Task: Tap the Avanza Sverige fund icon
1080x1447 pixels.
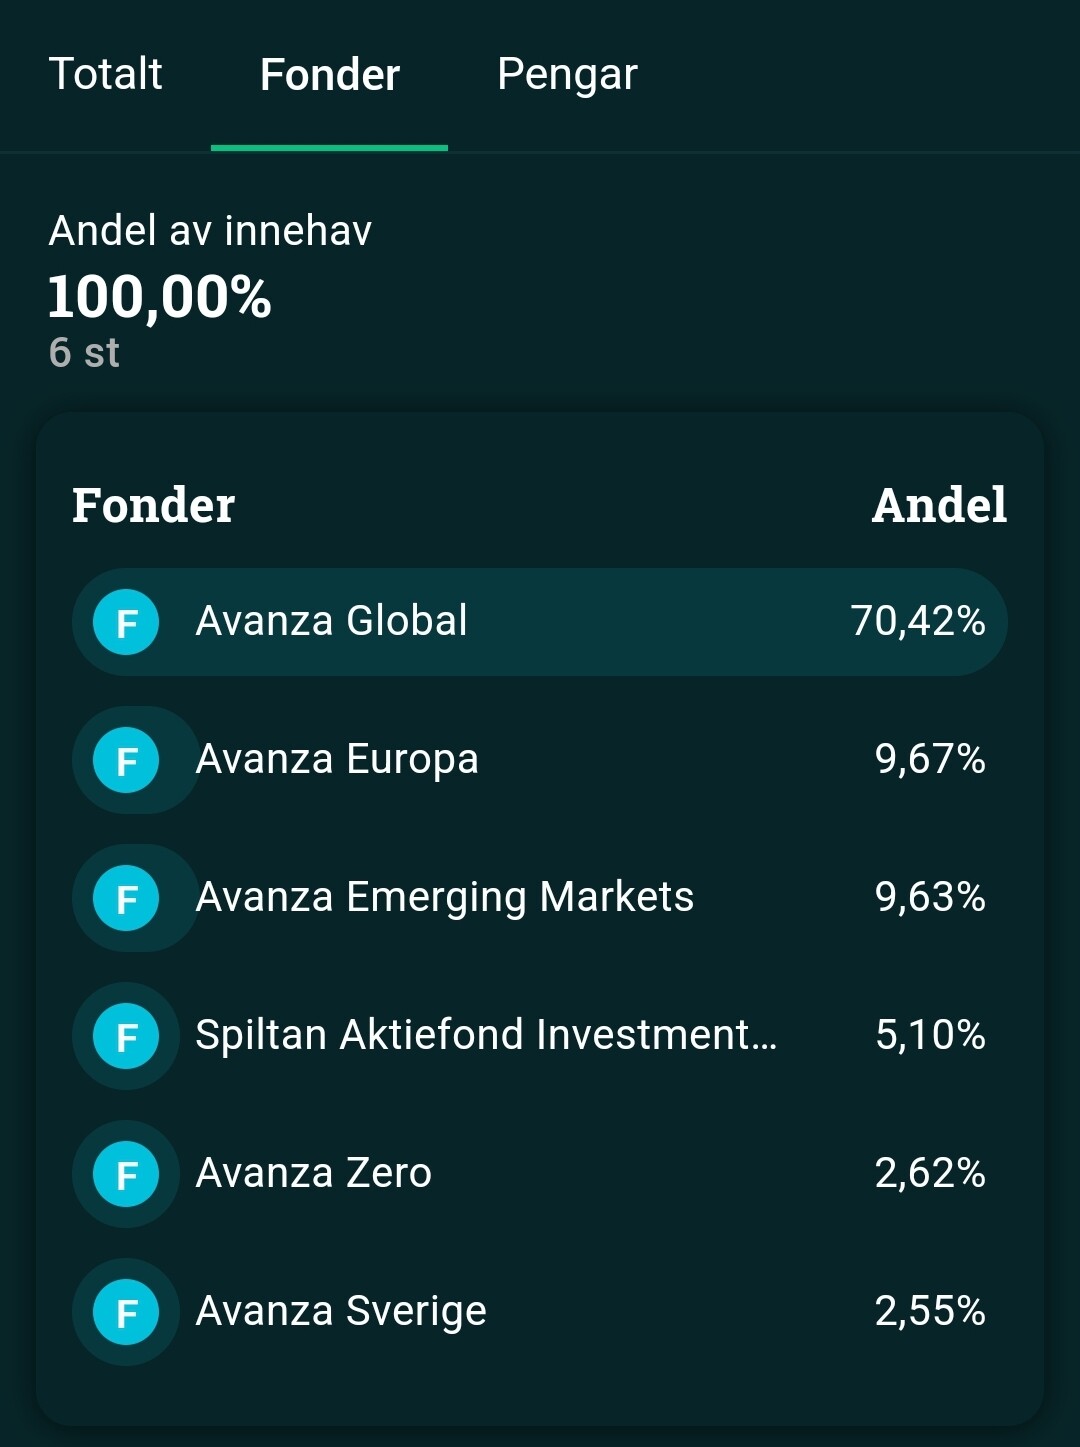Action: pos(126,1312)
